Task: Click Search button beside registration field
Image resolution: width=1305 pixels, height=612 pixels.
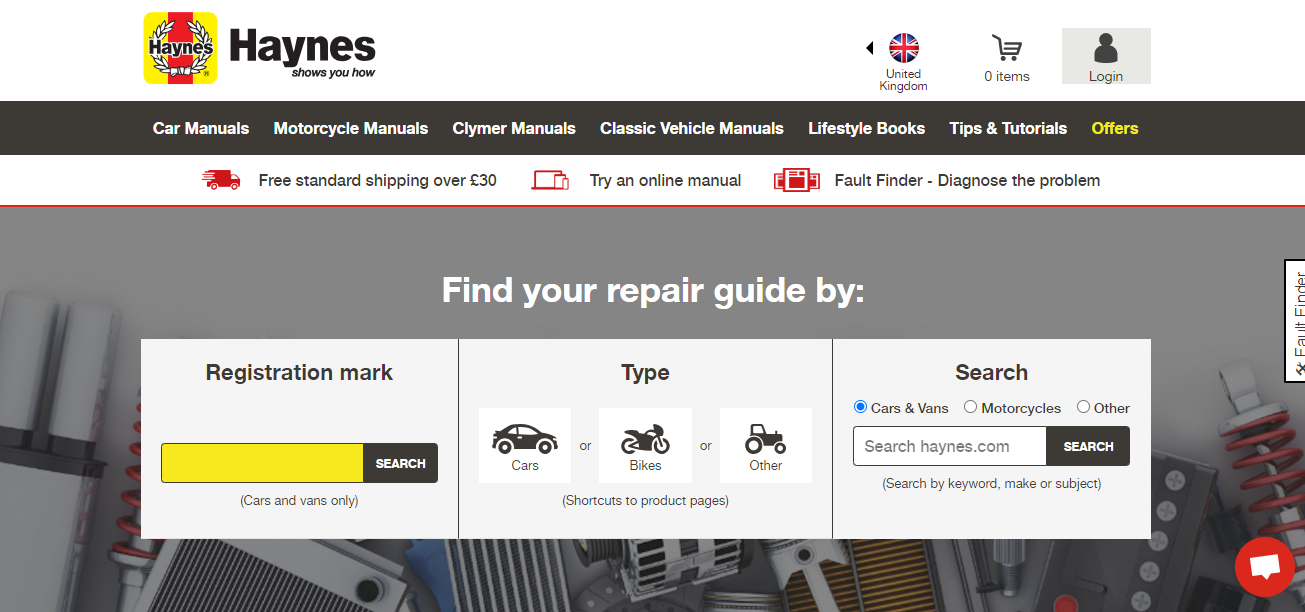Action: click(x=400, y=463)
